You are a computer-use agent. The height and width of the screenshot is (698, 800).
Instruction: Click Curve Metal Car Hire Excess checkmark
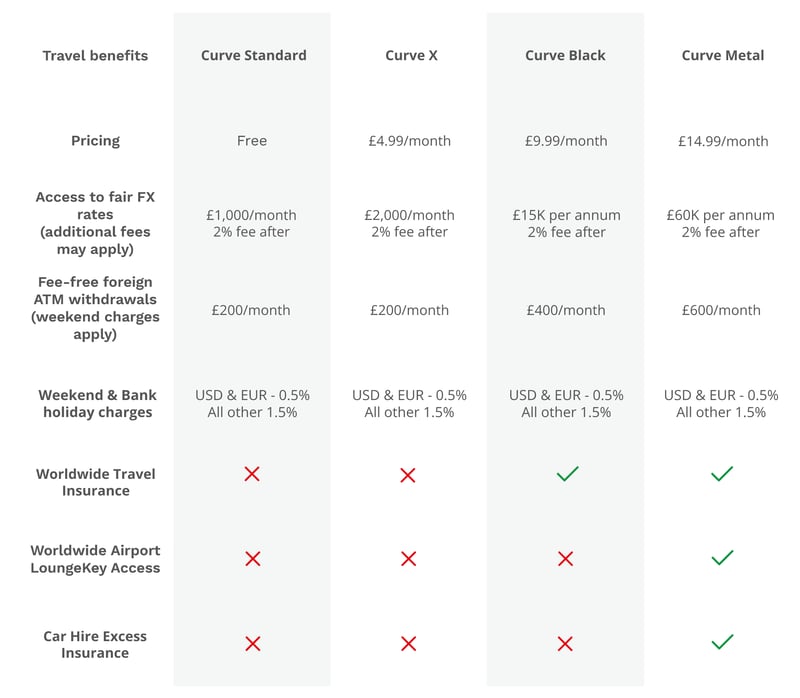[x=722, y=642]
